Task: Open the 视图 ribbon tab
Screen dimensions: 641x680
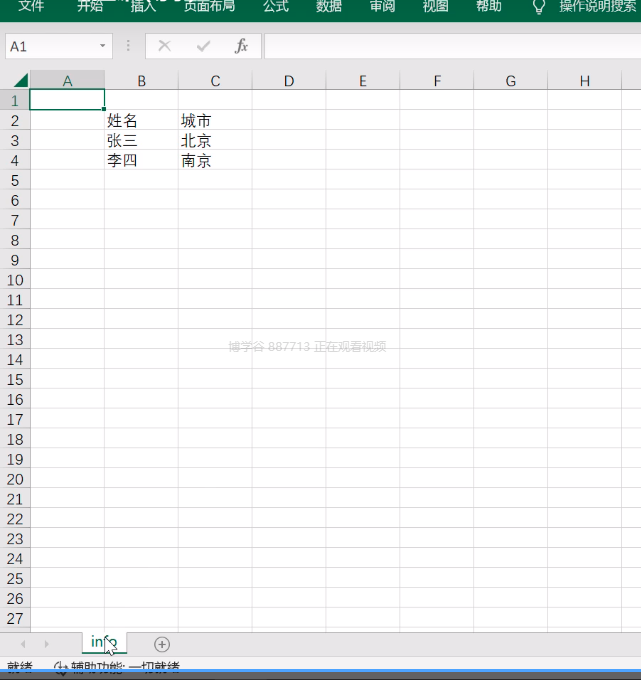Action: (435, 6)
